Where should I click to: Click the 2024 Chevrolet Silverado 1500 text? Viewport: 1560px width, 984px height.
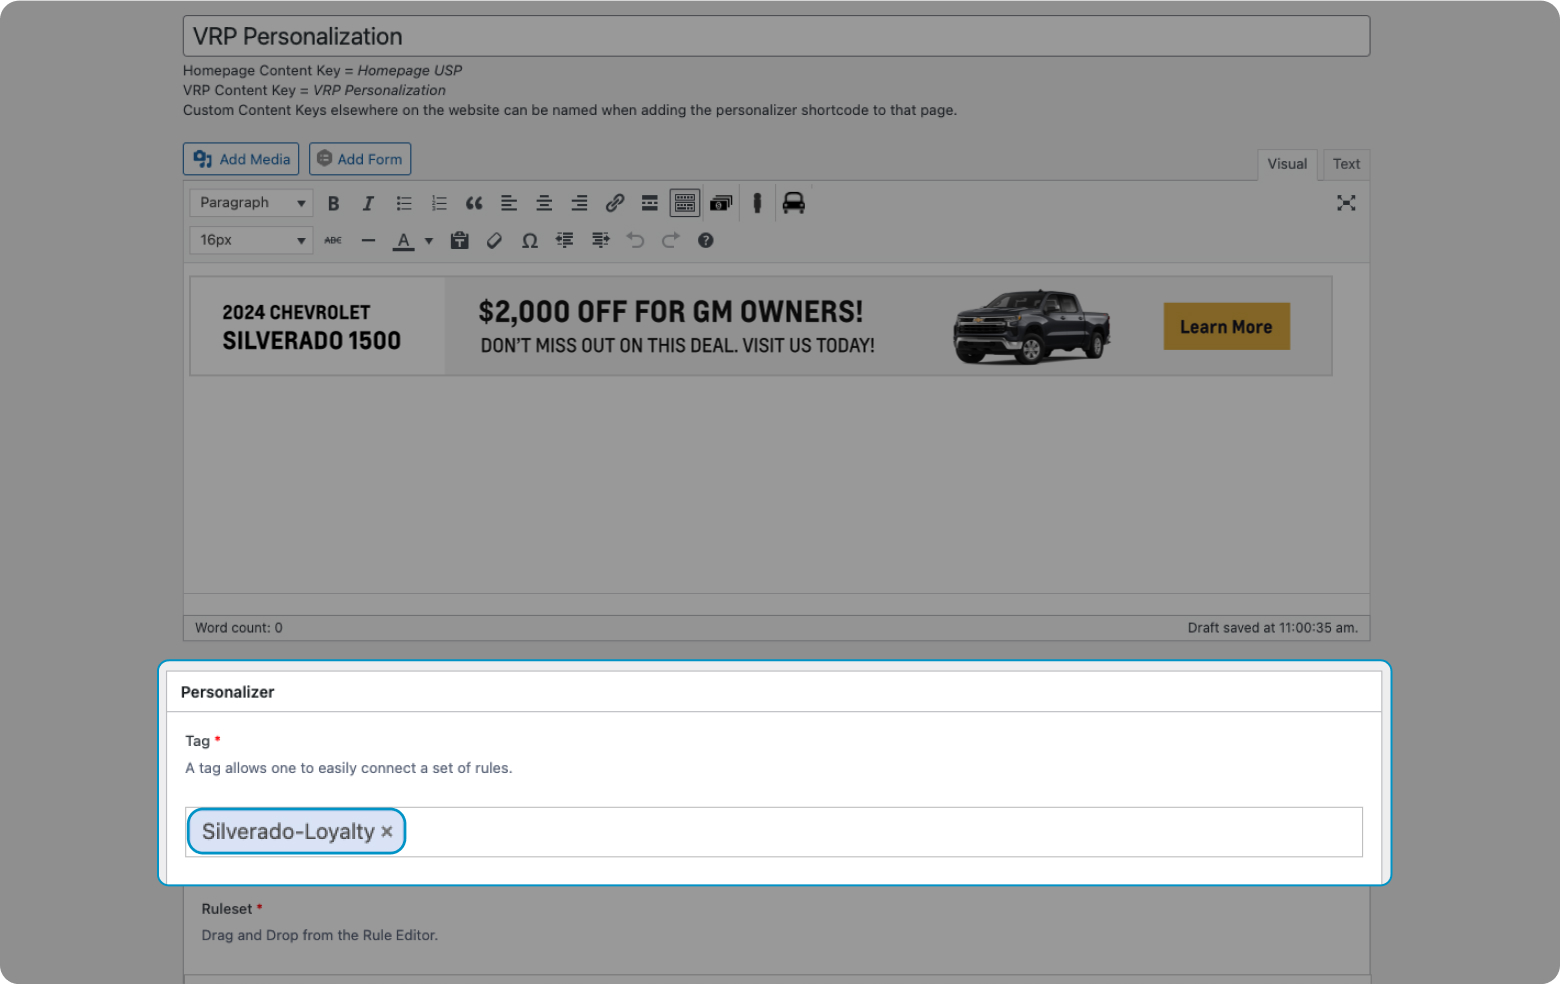click(311, 327)
